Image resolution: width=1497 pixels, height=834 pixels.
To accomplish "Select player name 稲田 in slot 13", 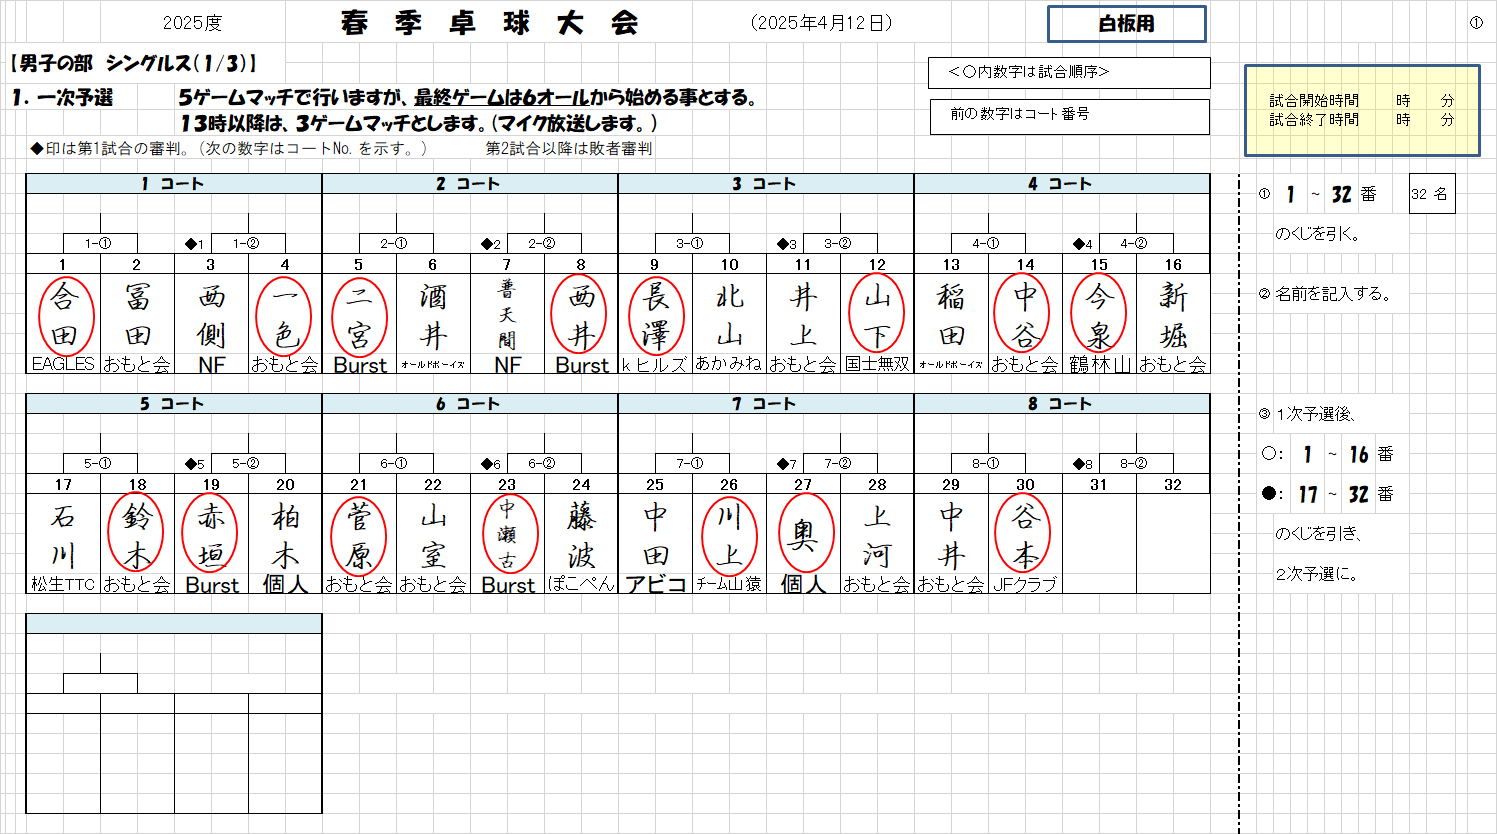I will click(952, 315).
